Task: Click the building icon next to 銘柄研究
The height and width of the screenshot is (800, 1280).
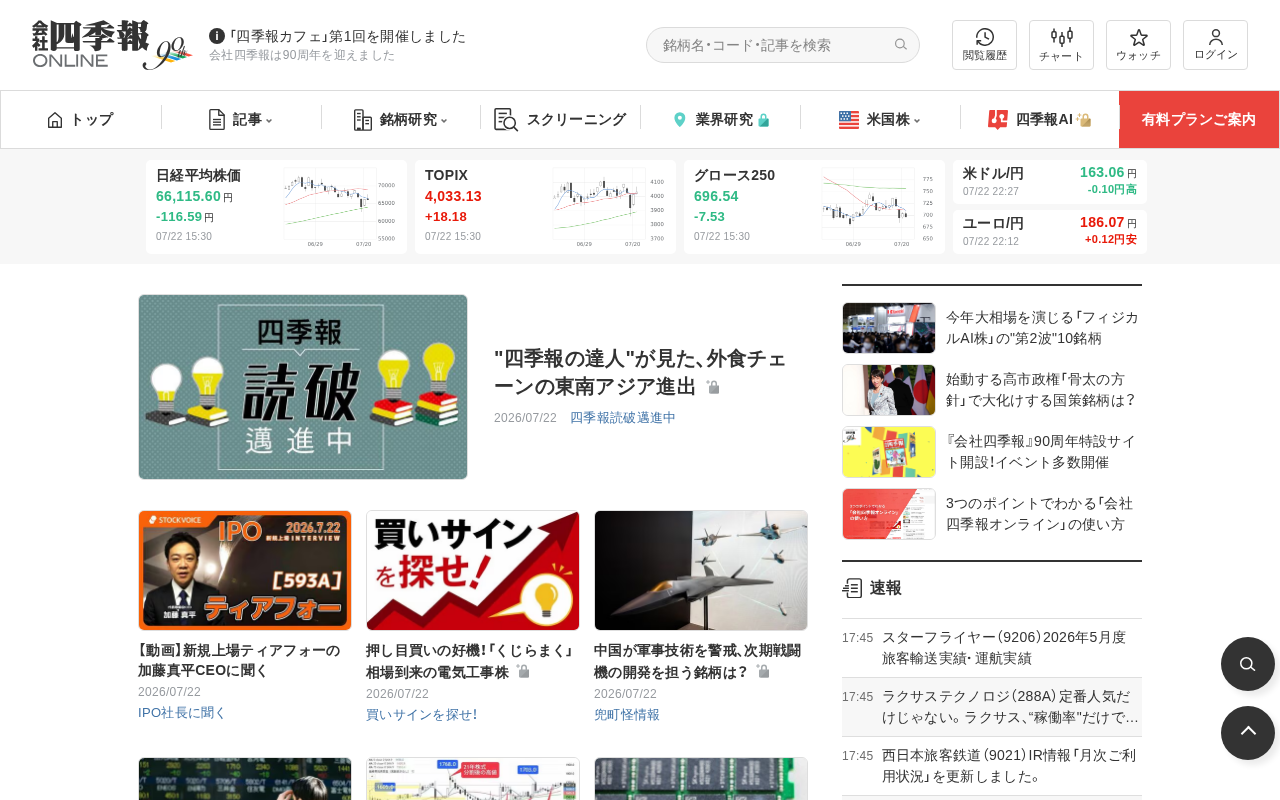Action: [363, 120]
